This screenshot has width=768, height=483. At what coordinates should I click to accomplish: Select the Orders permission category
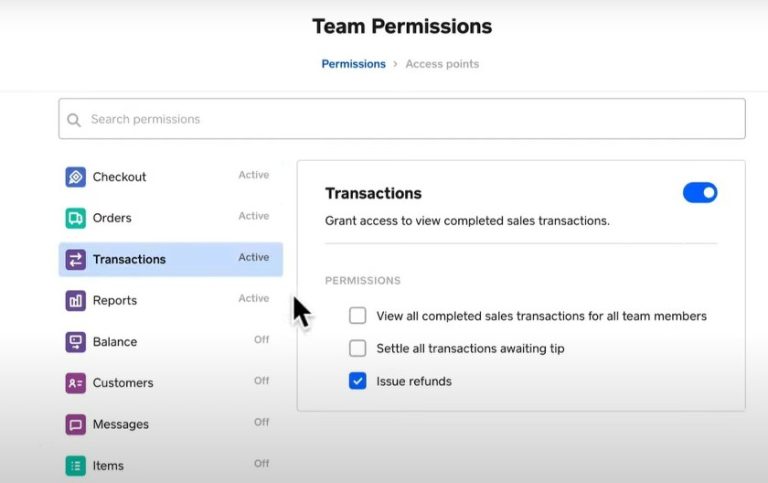click(x=112, y=218)
